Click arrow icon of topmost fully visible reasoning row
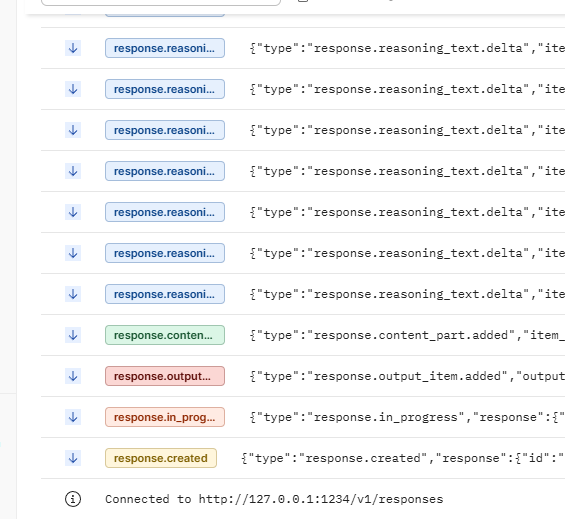 click(73, 48)
